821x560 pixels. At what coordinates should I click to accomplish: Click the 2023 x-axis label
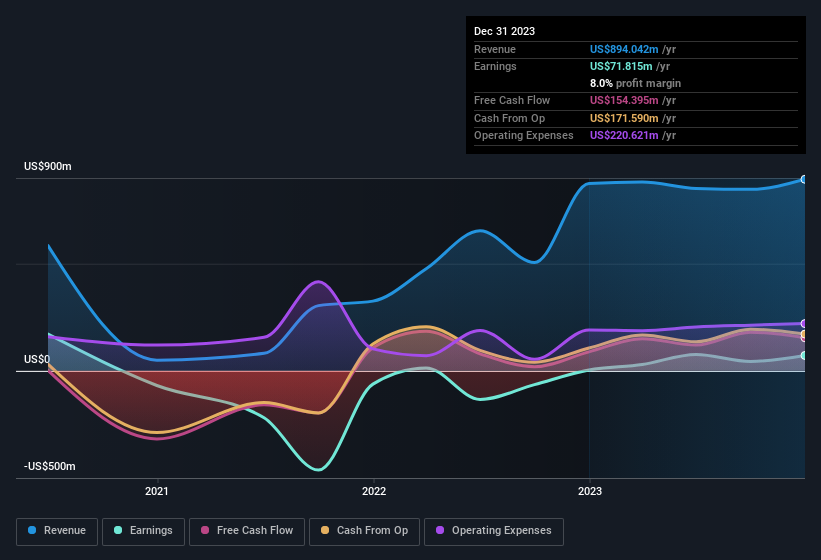pyautogui.click(x=590, y=491)
